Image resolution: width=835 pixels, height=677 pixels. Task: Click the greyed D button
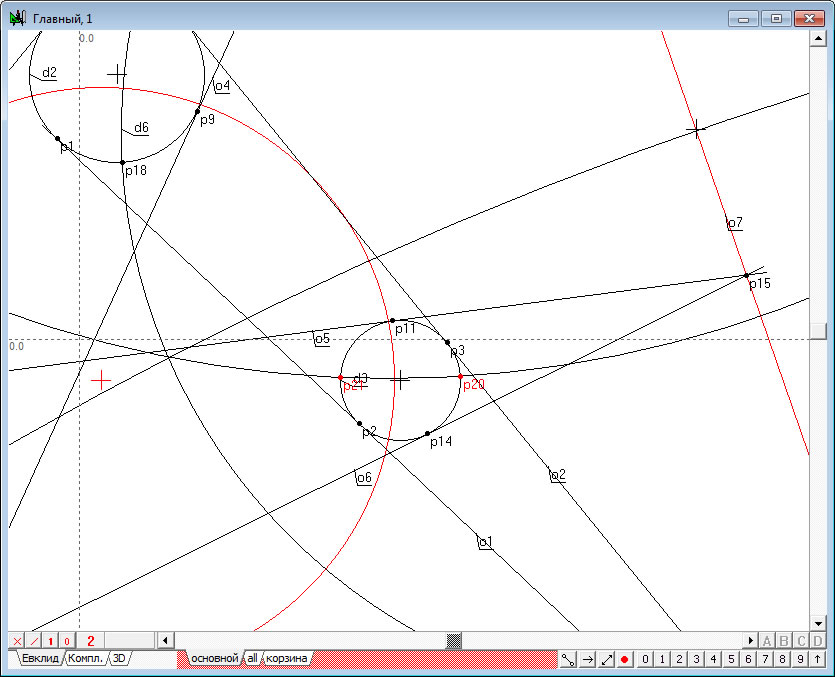point(817,641)
